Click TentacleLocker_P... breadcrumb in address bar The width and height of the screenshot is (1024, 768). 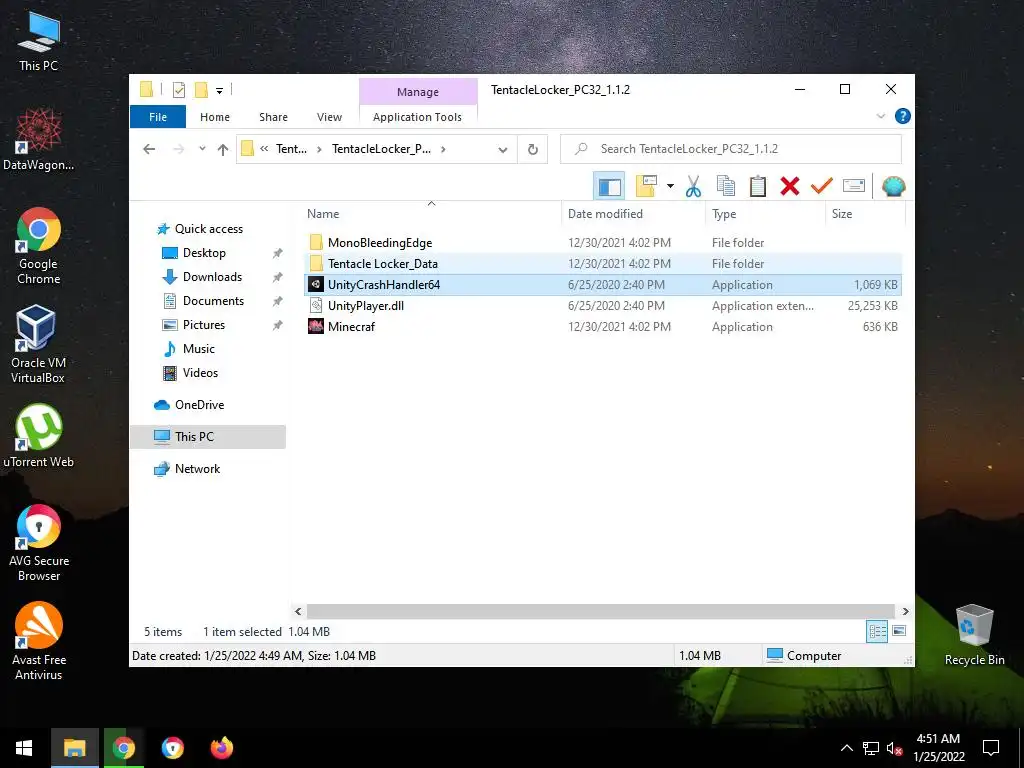point(381,149)
